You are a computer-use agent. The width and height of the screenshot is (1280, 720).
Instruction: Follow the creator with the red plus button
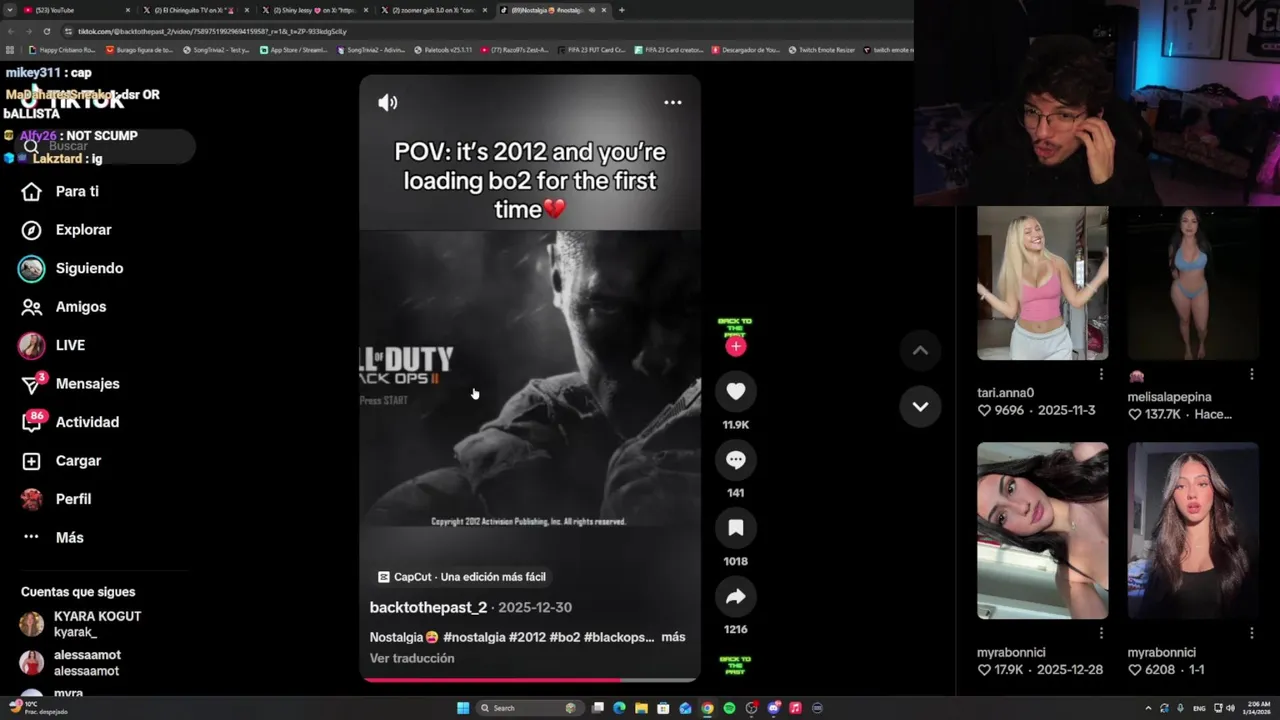click(x=736, y=346)
